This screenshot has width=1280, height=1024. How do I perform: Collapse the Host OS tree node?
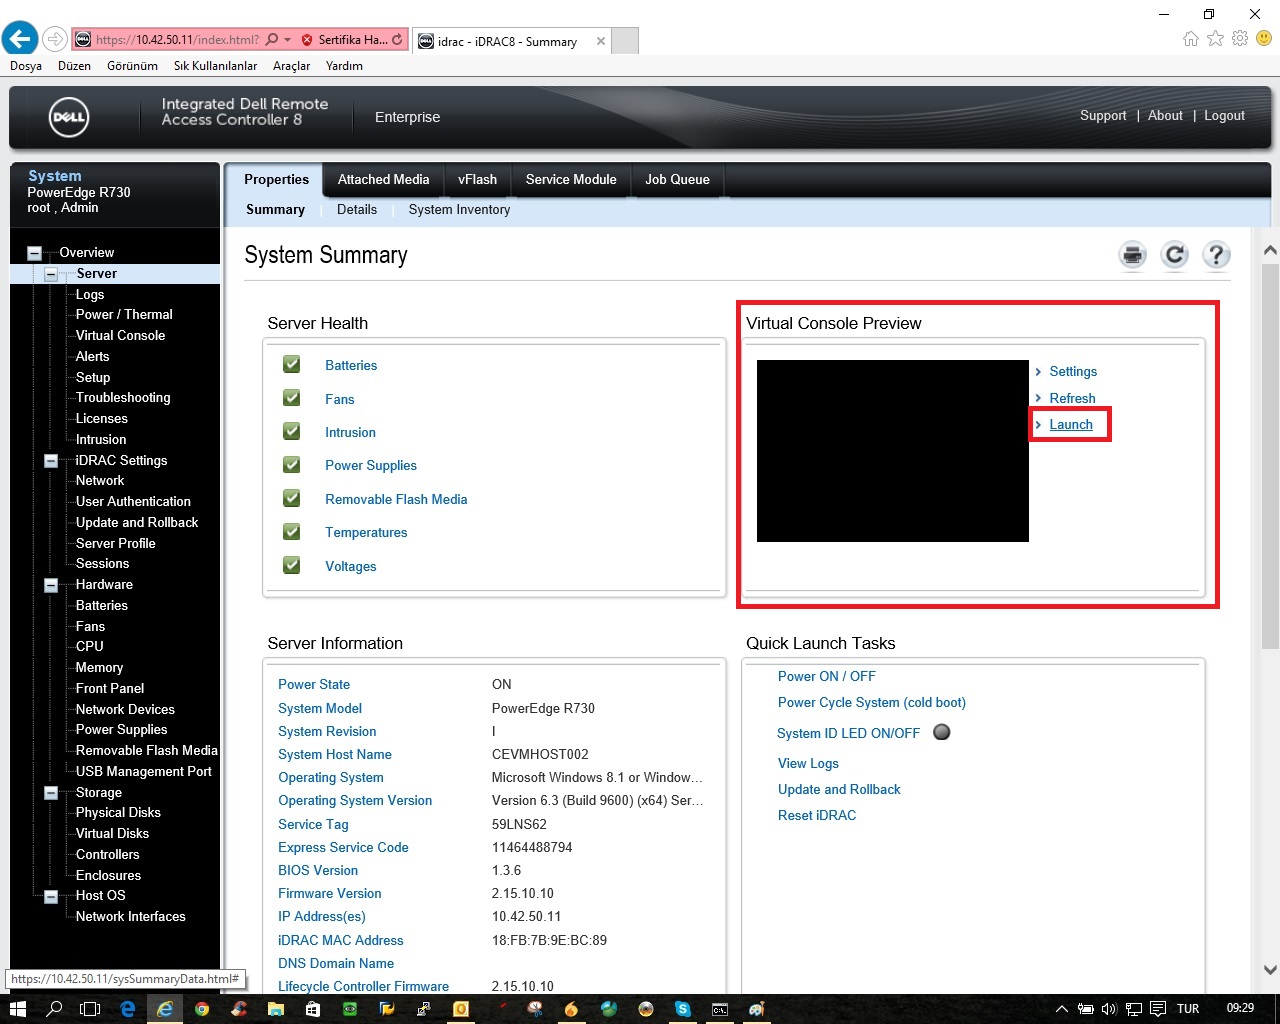click(x=51, y=896)
